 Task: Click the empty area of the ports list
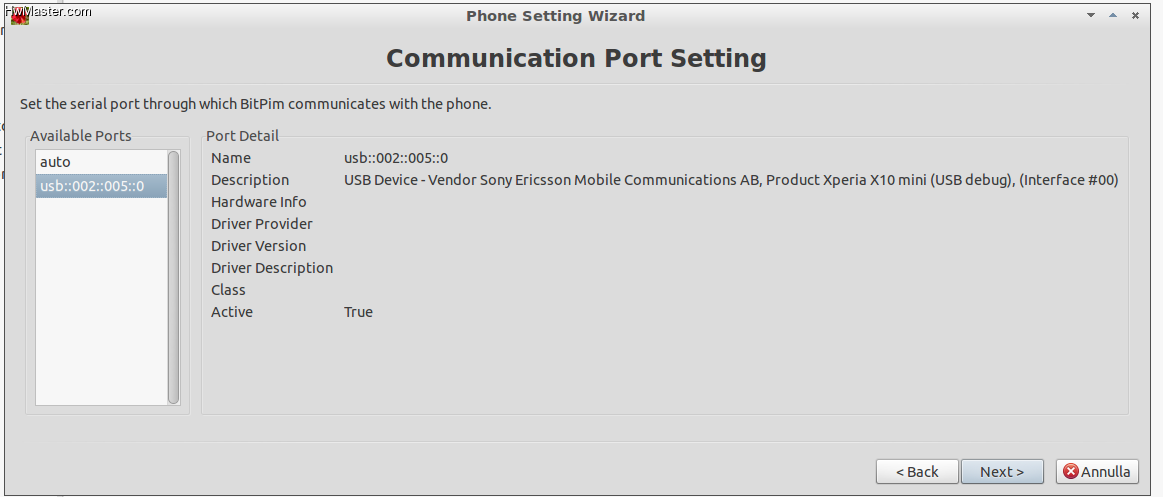[102, 300]
